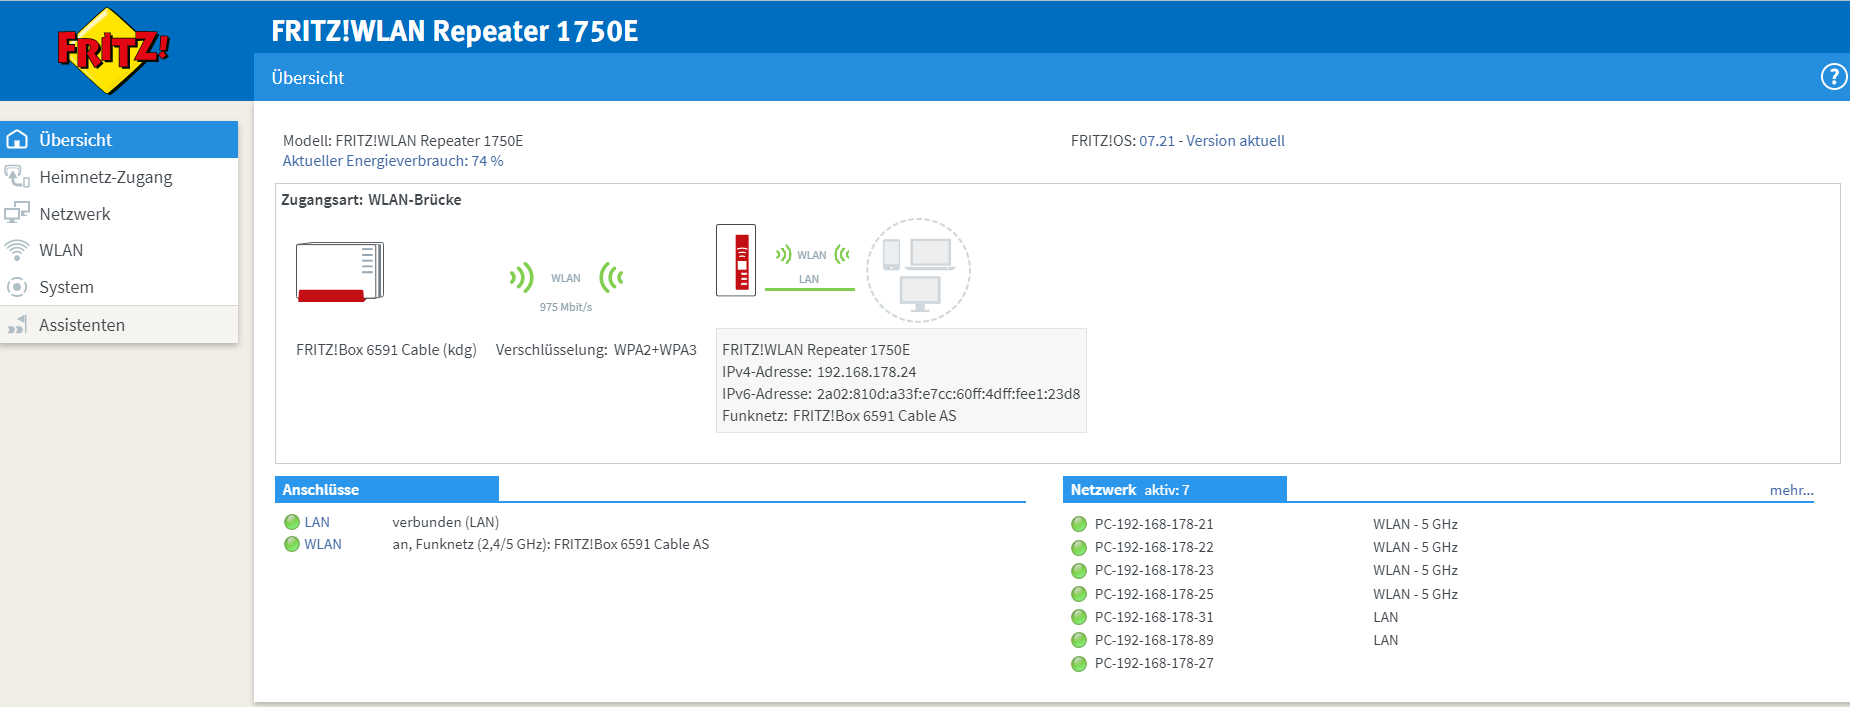1850x707 pixels.
Task: Click the Netzwerk computers icon
Action: [x=17, y=213]
